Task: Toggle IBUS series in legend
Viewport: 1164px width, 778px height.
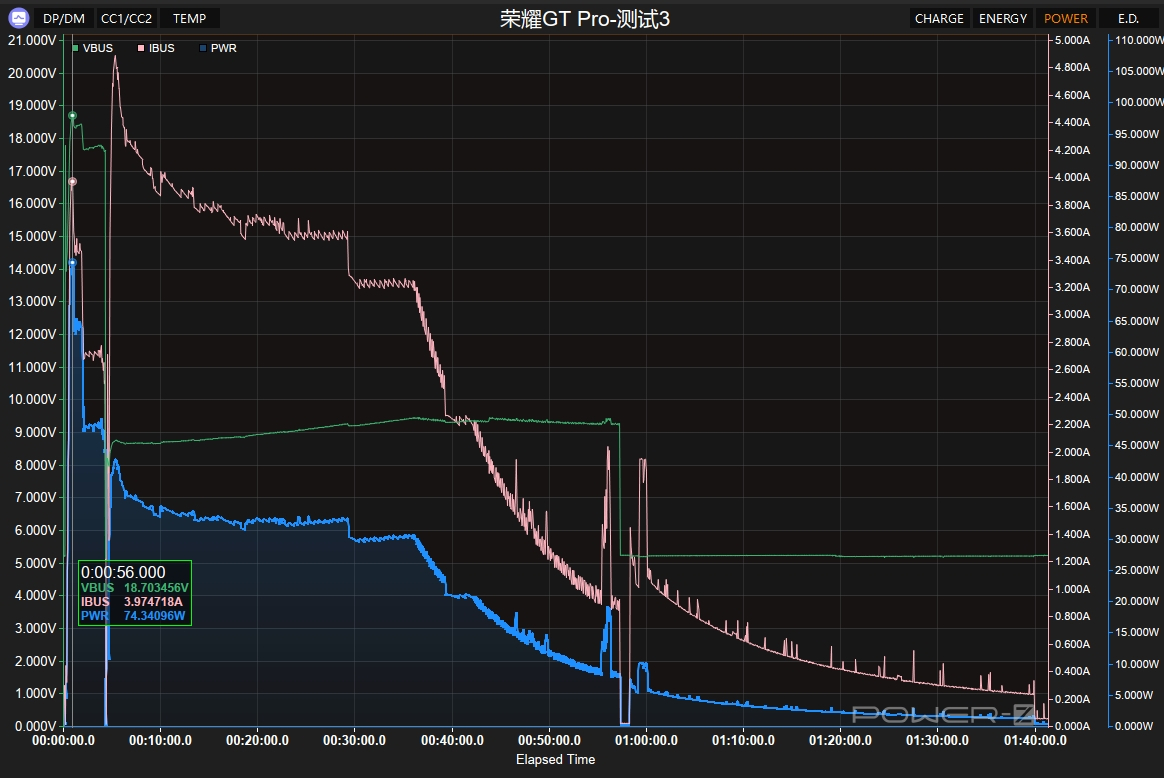Action: [x=156, y=48]
